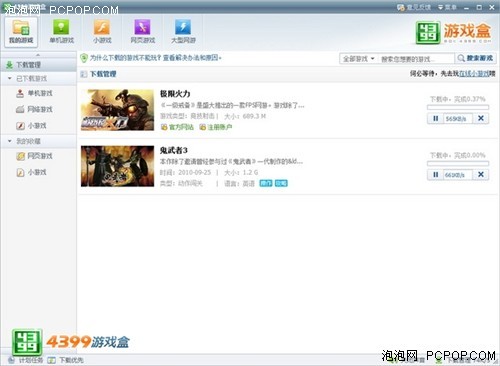Pause the 极限火力 download
This screenshot has width=500, height=366.
[x=435, y=119]
